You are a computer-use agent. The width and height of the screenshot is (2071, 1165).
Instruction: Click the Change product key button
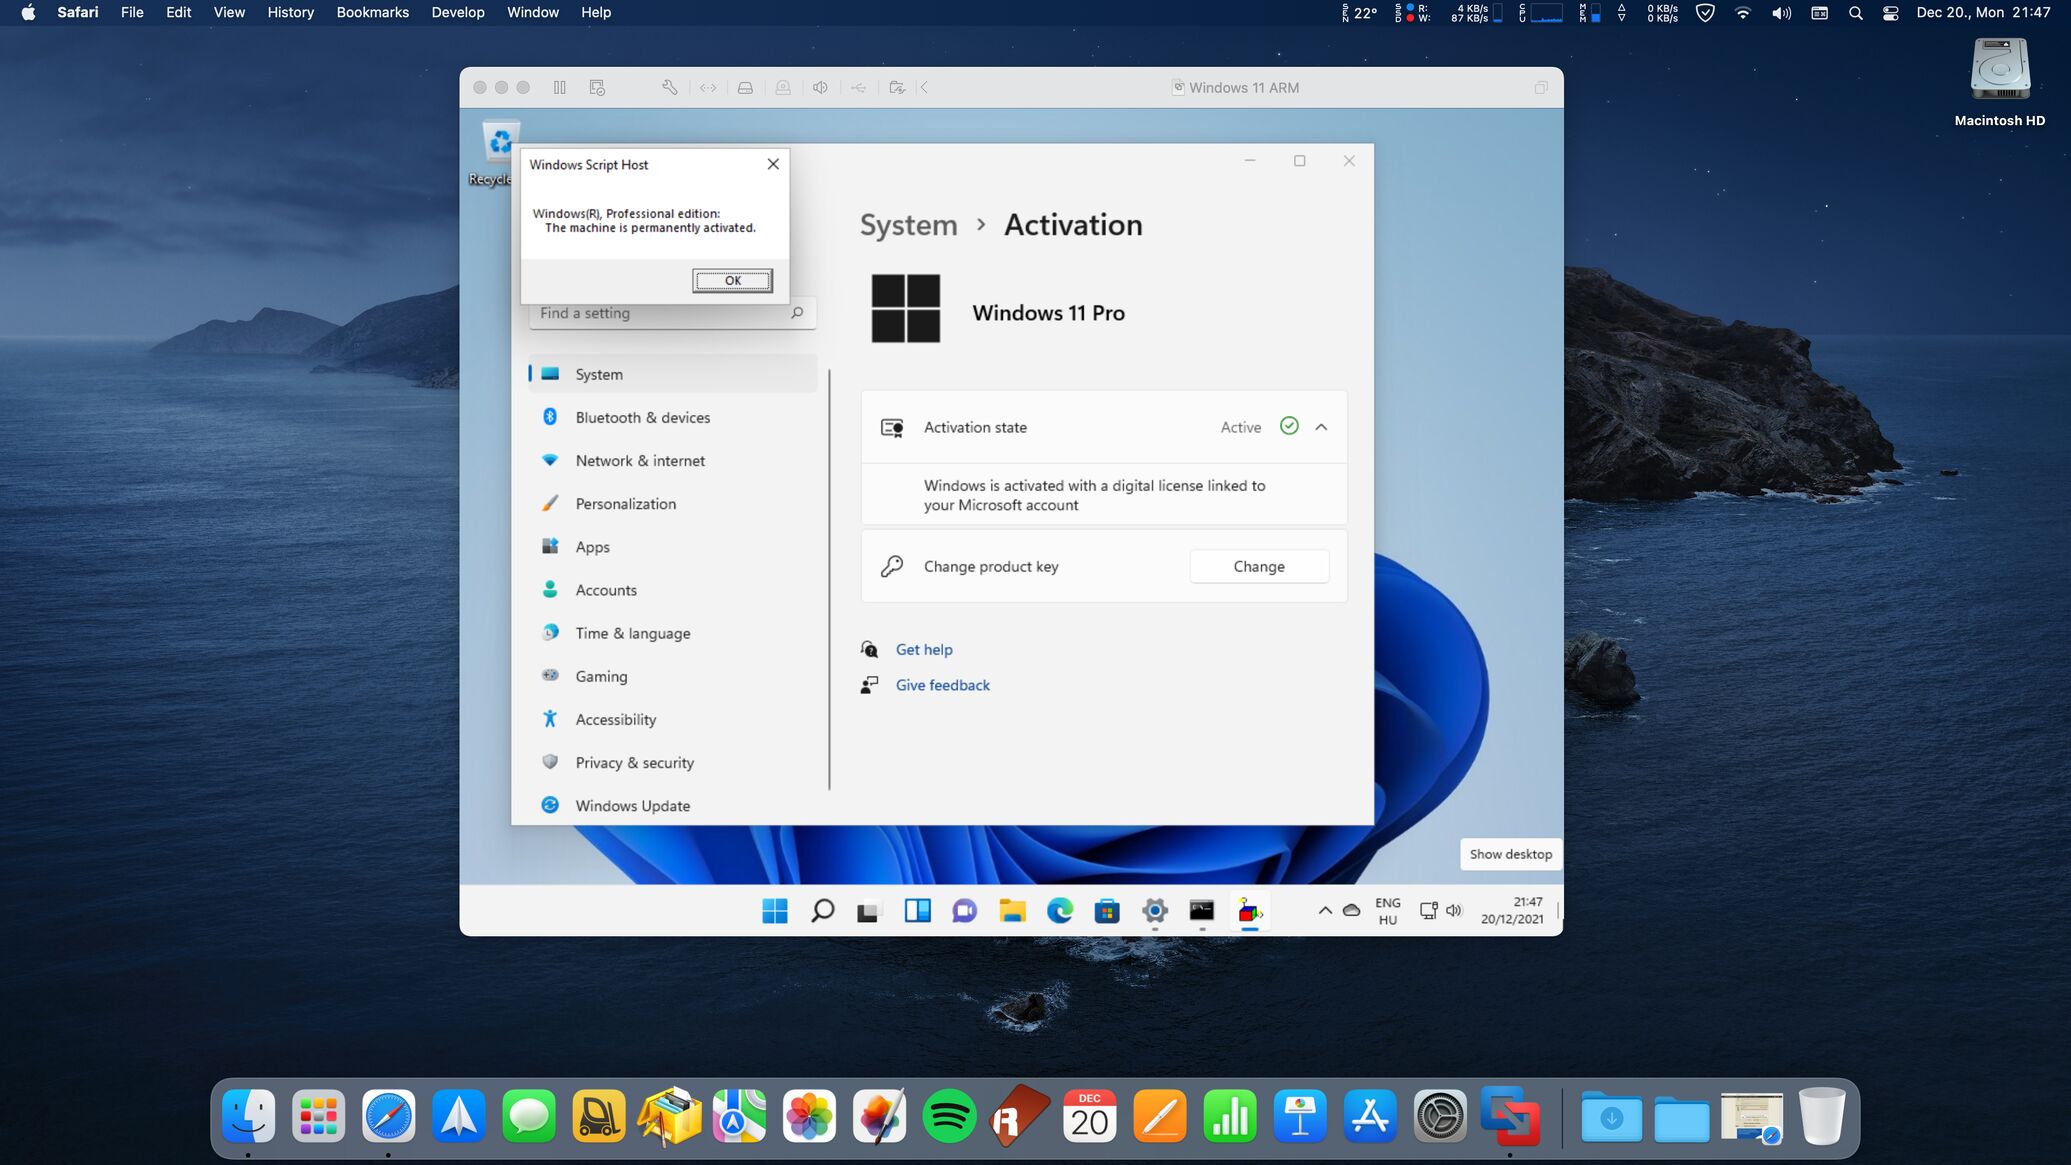click(1258, 566)
